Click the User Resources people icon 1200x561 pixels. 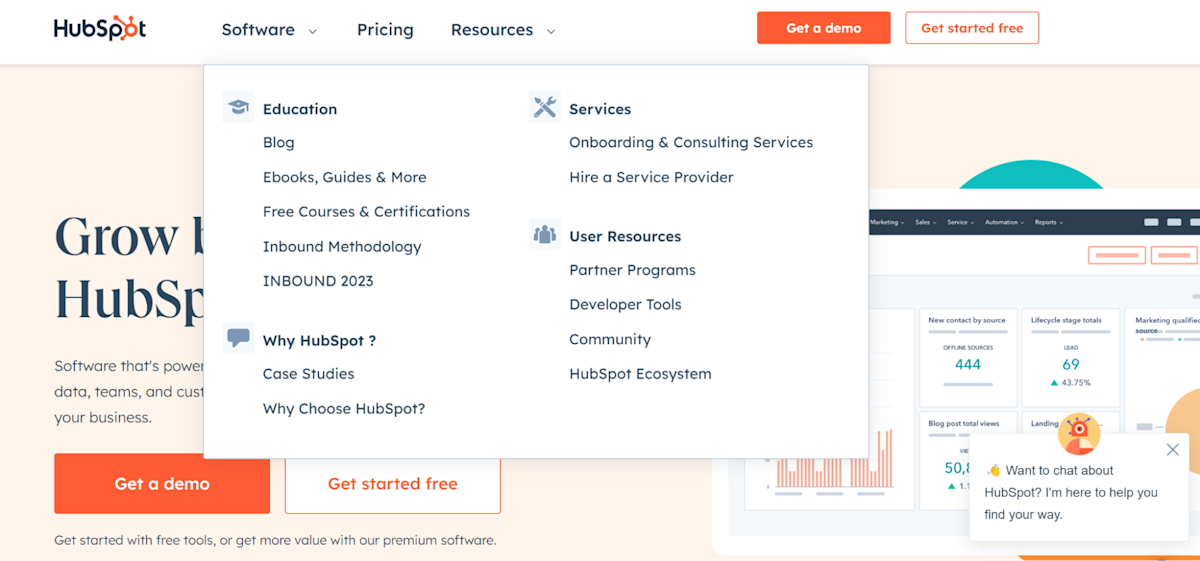pos(545,235)
